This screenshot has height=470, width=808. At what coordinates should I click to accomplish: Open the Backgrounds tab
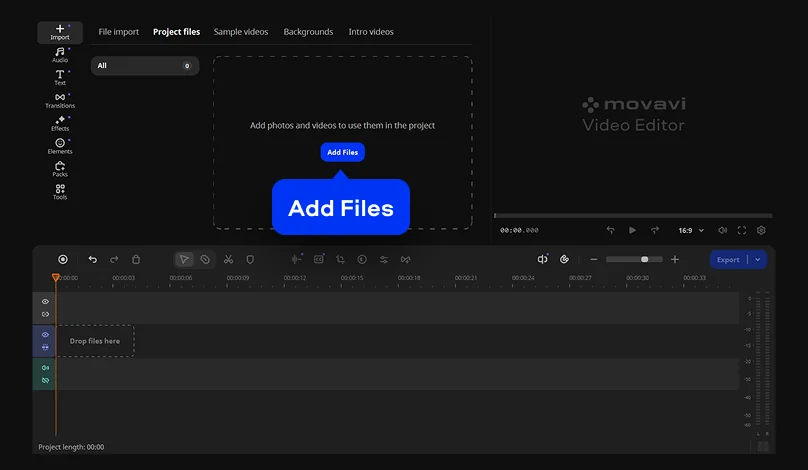point(308,32)
